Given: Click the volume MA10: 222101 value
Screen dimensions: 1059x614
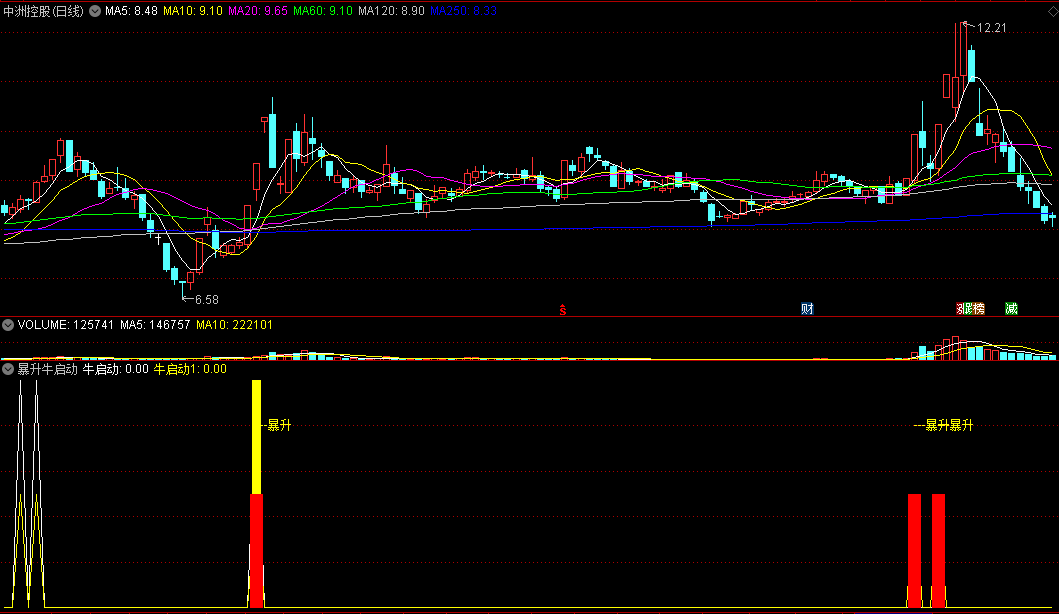Looking at the screenshot, I should click(234, 325).
